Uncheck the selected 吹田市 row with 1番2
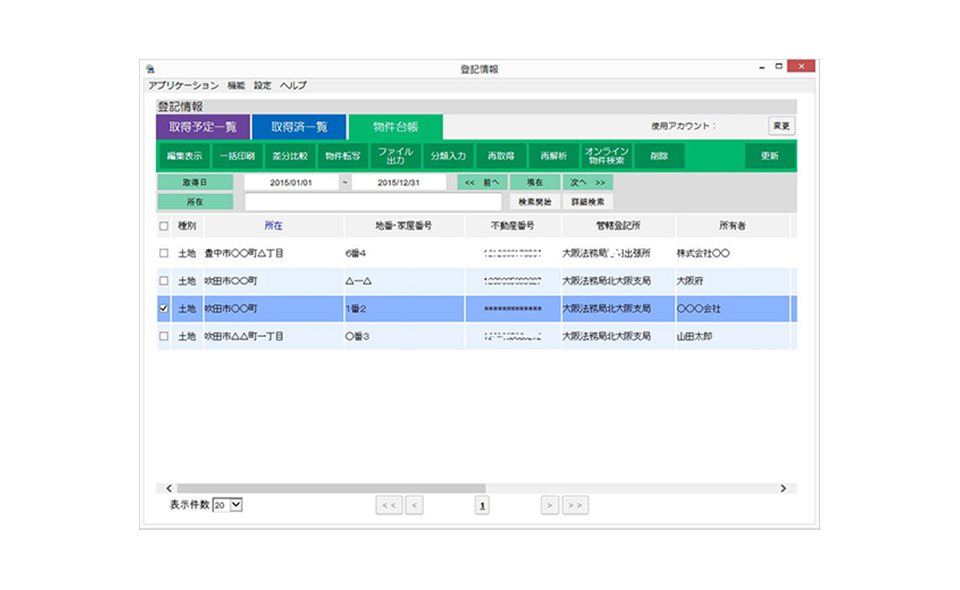Screen dimensions: 960x590 tap(164, 309)
